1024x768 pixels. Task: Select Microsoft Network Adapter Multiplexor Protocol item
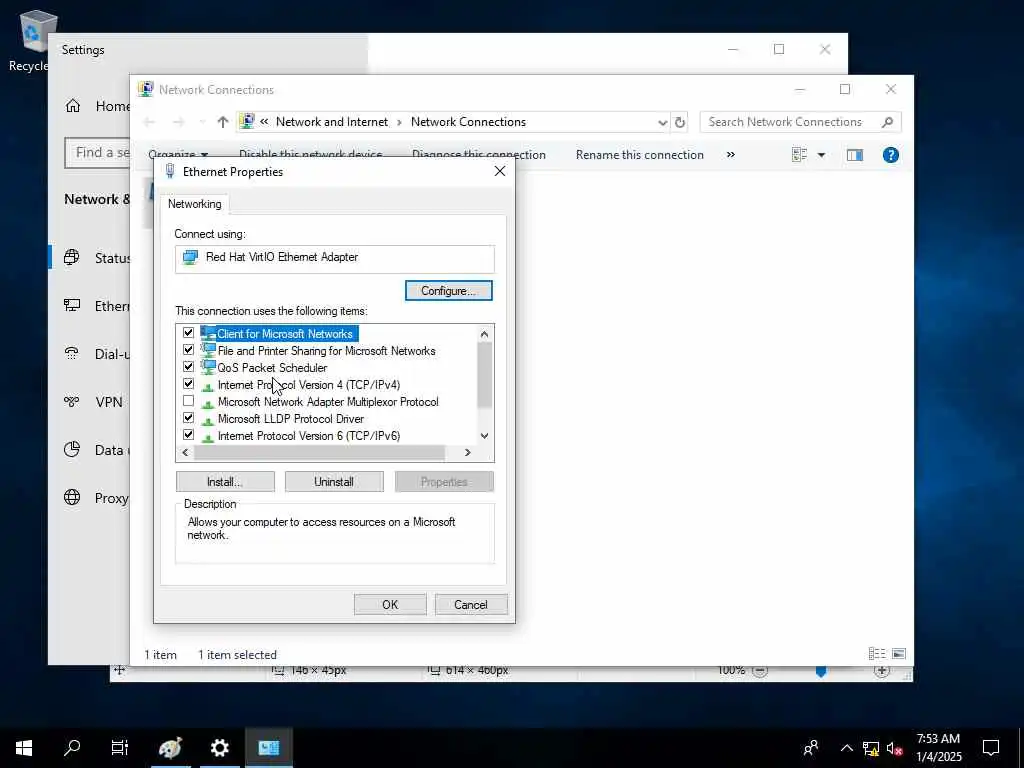click(x=328, y=402)
